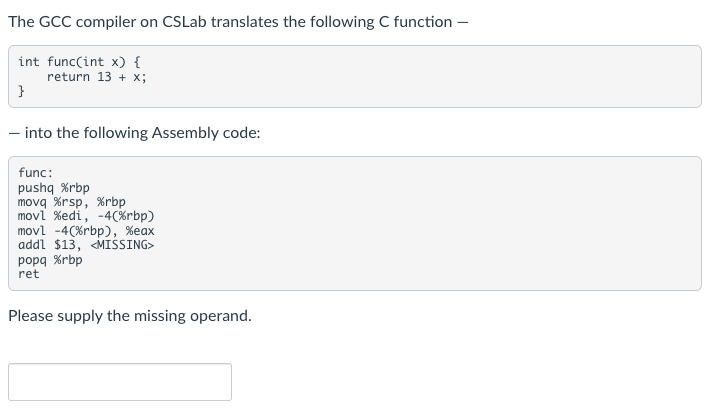
Task: Click the '$13' immediate value in addl
Action: click(67, 245)
